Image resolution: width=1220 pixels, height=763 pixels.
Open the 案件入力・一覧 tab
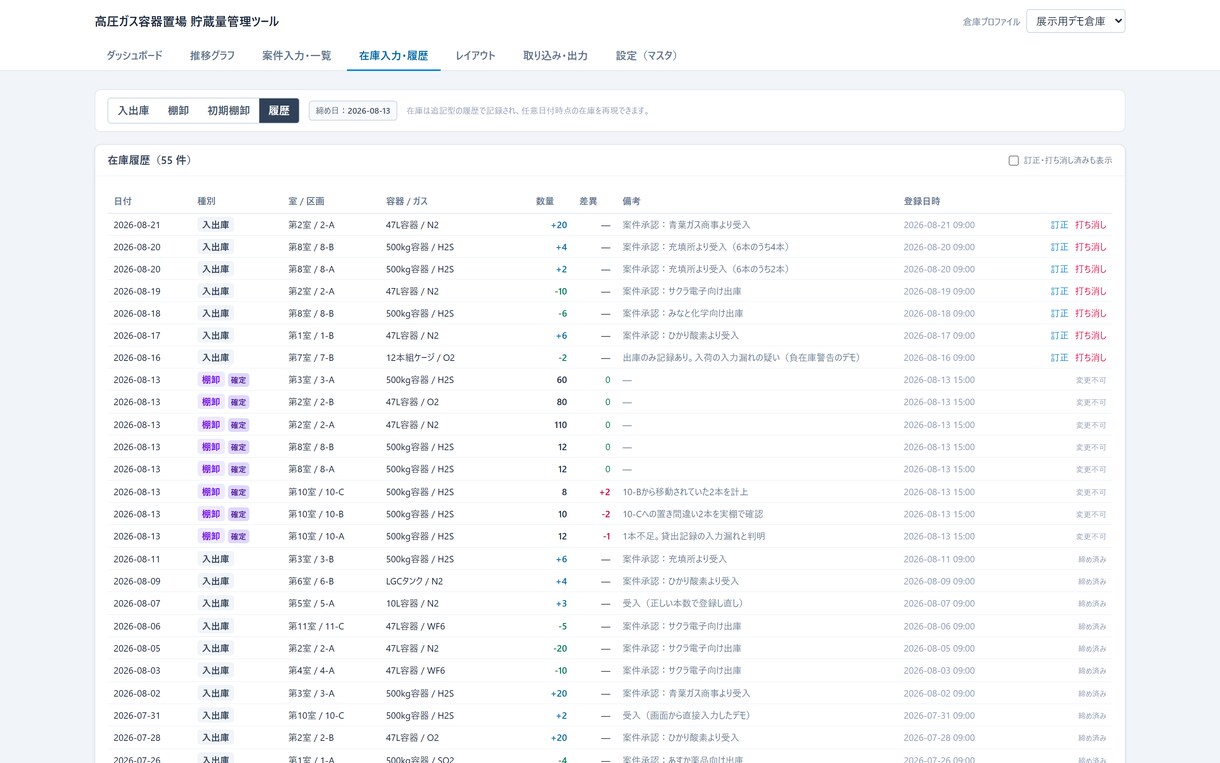pos(297,56)
